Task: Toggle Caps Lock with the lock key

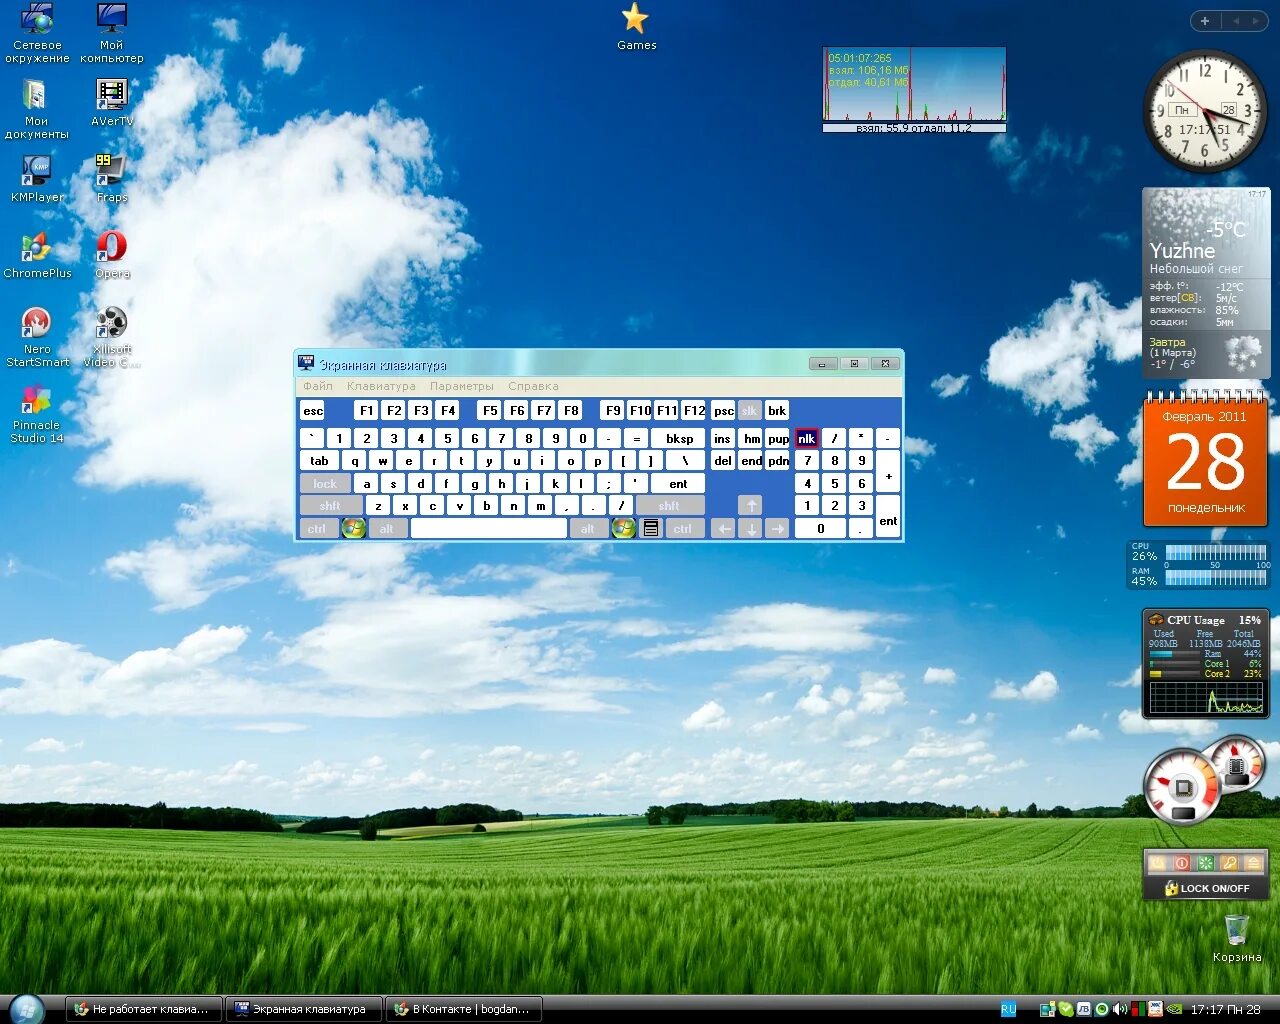Action: point(324,483)
